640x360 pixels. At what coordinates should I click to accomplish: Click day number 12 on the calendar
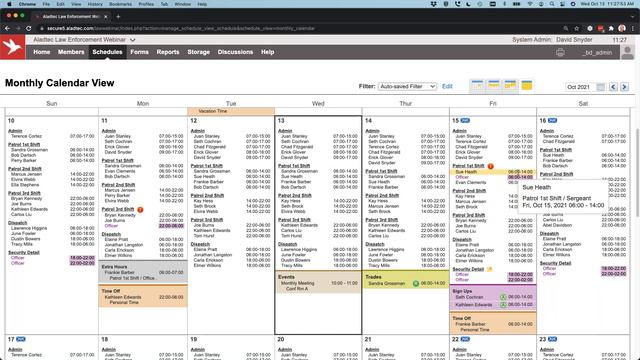tap(193, 121)
